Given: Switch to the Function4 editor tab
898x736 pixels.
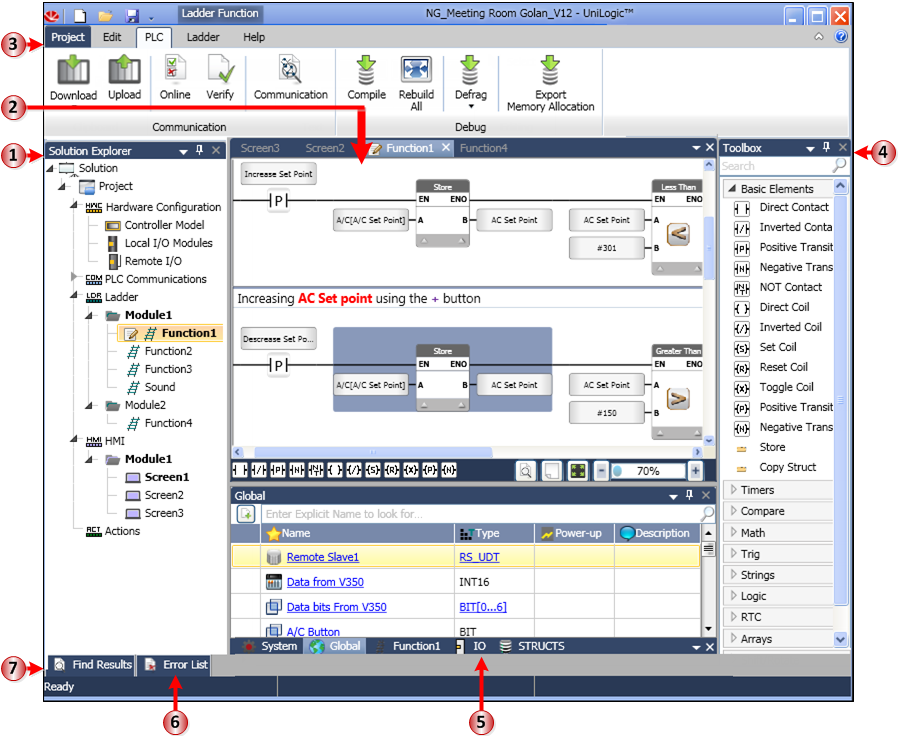Looking at the screenshot, I should [x=483, y=148].
